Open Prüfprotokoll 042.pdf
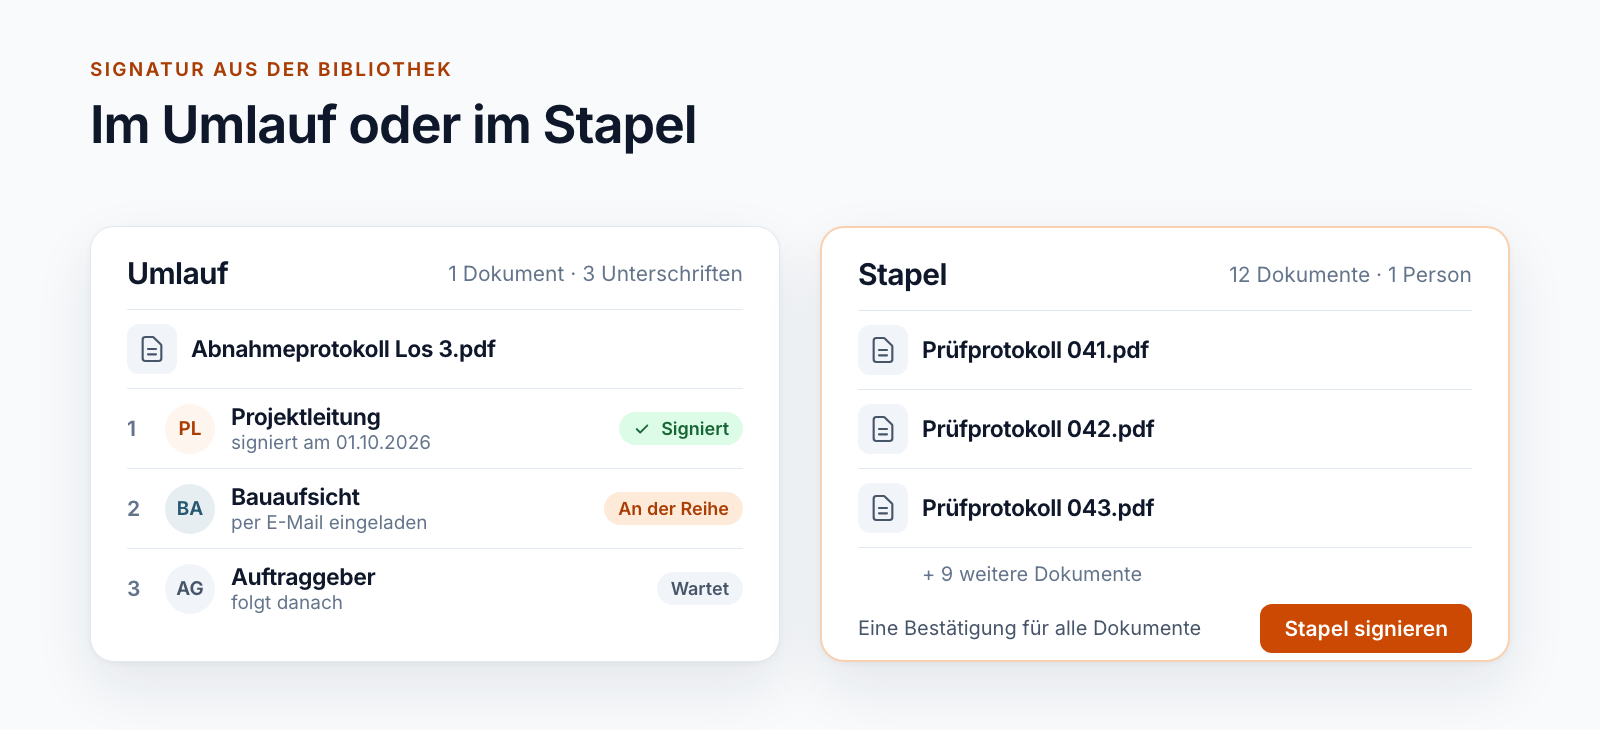 pos(1038,429)
